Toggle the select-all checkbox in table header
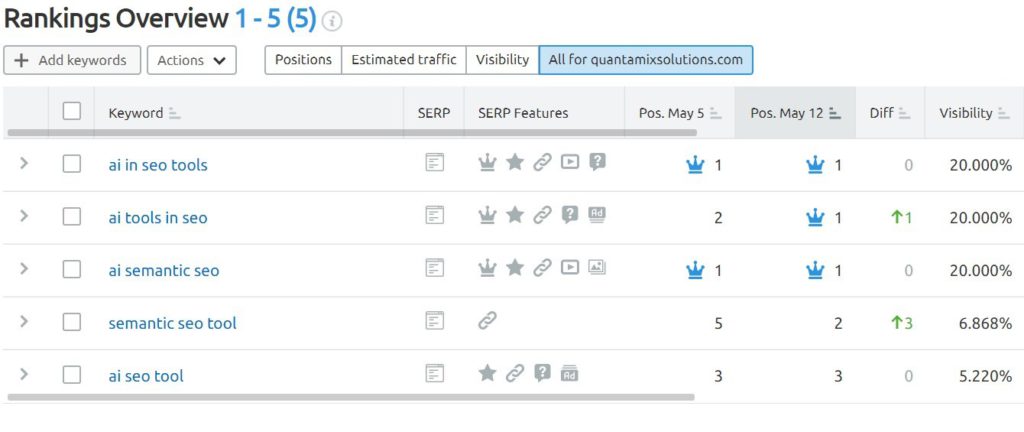 [72, 111]
